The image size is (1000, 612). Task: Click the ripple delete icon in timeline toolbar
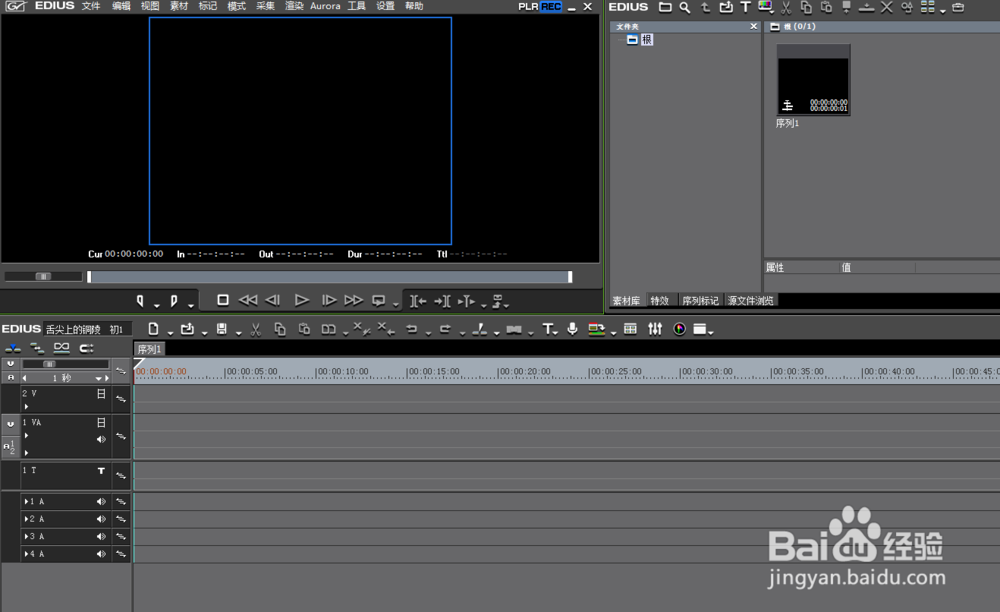pos(386,329)
